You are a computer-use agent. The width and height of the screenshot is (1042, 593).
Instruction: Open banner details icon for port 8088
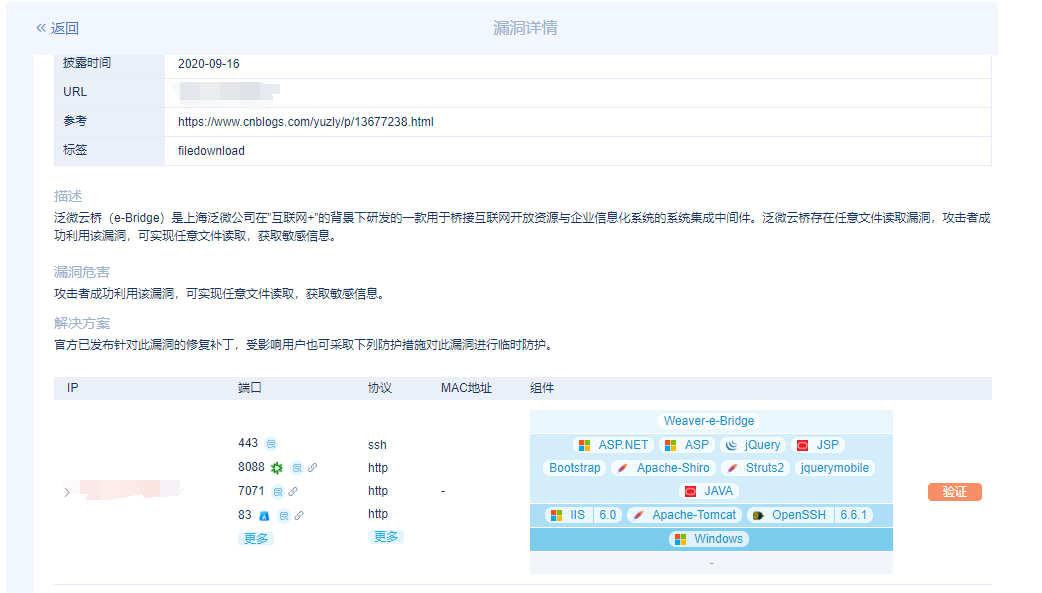click(x=297, y=468)
